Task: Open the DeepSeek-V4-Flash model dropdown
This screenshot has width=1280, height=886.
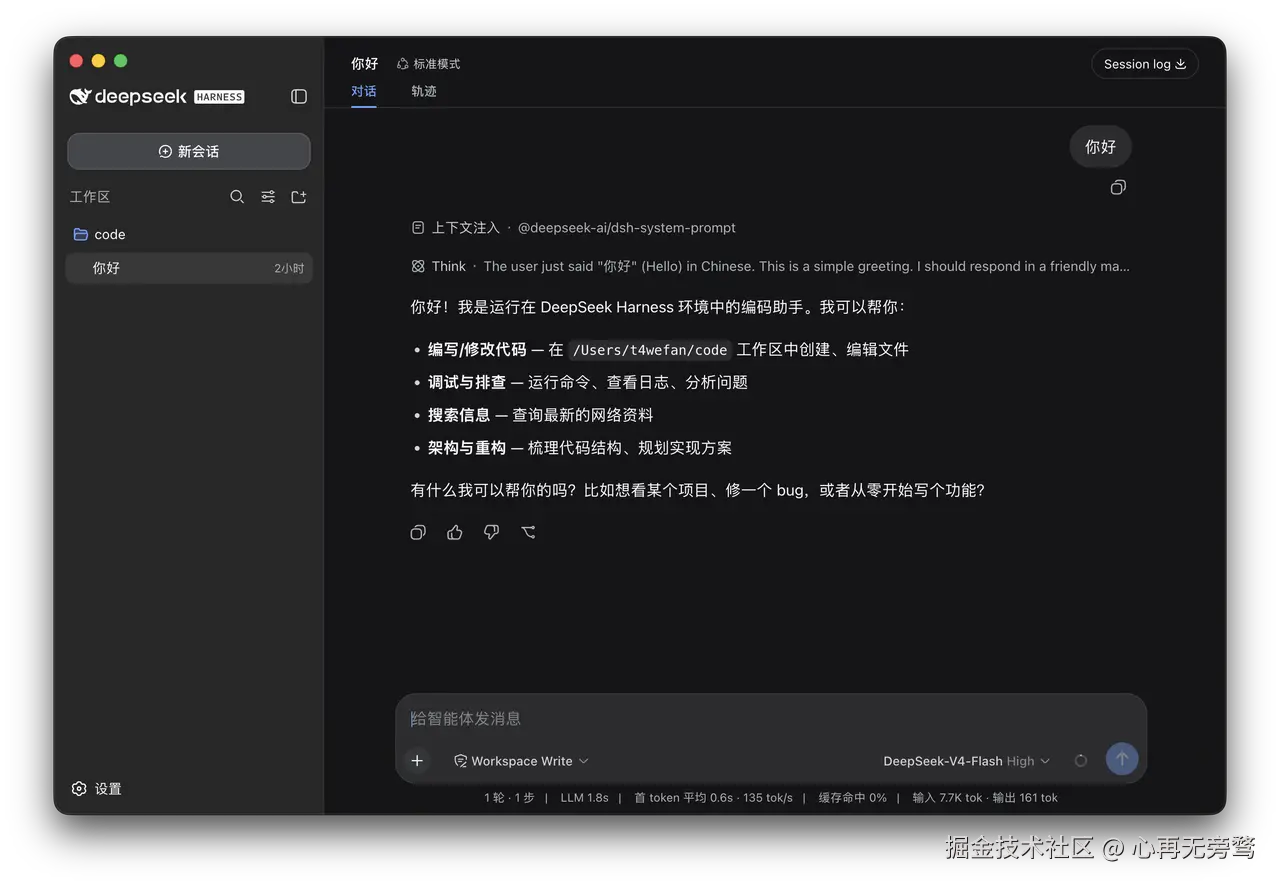Action: pyautogui.click(x=966, y=761)
